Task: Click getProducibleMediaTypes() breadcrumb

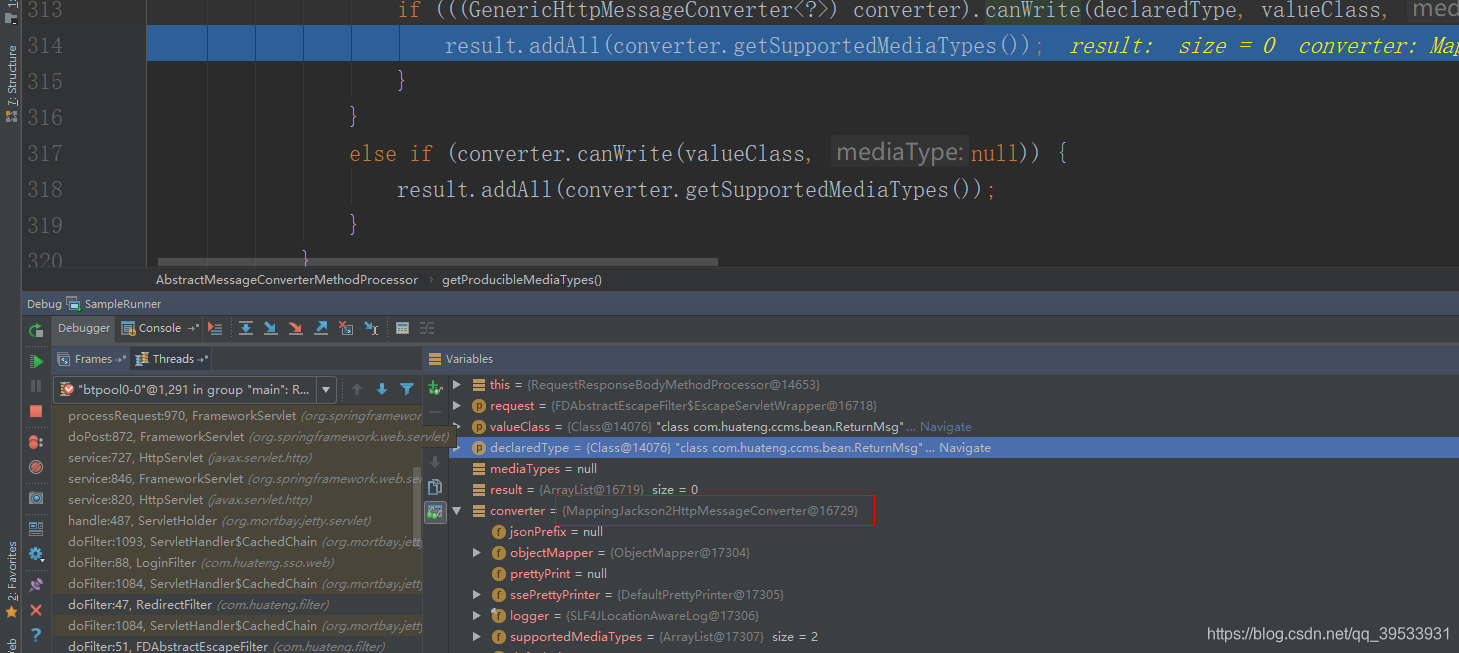Action: (x=522, y=279)
